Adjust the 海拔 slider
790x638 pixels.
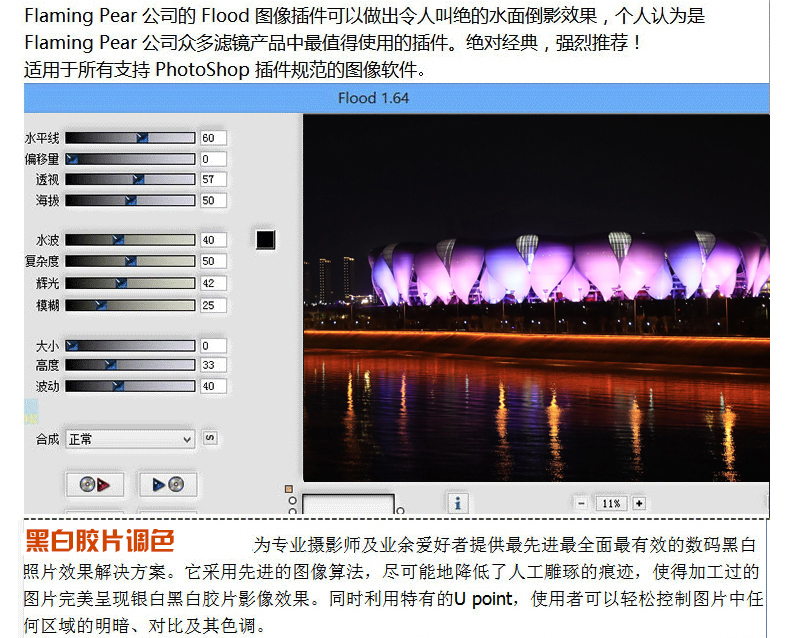pyautogui.click(x=130, y=200)
